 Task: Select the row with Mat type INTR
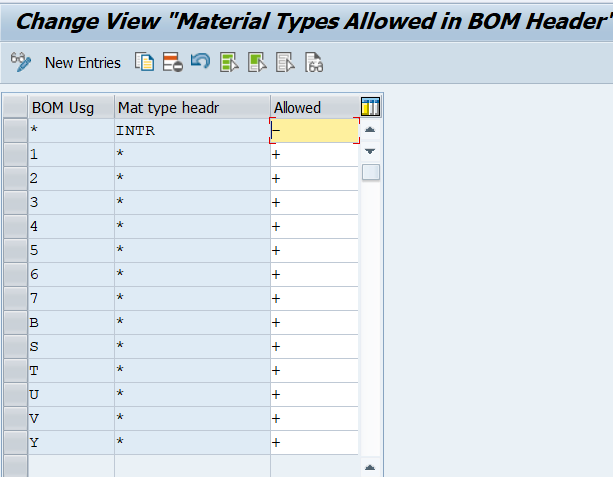point(14,130)
